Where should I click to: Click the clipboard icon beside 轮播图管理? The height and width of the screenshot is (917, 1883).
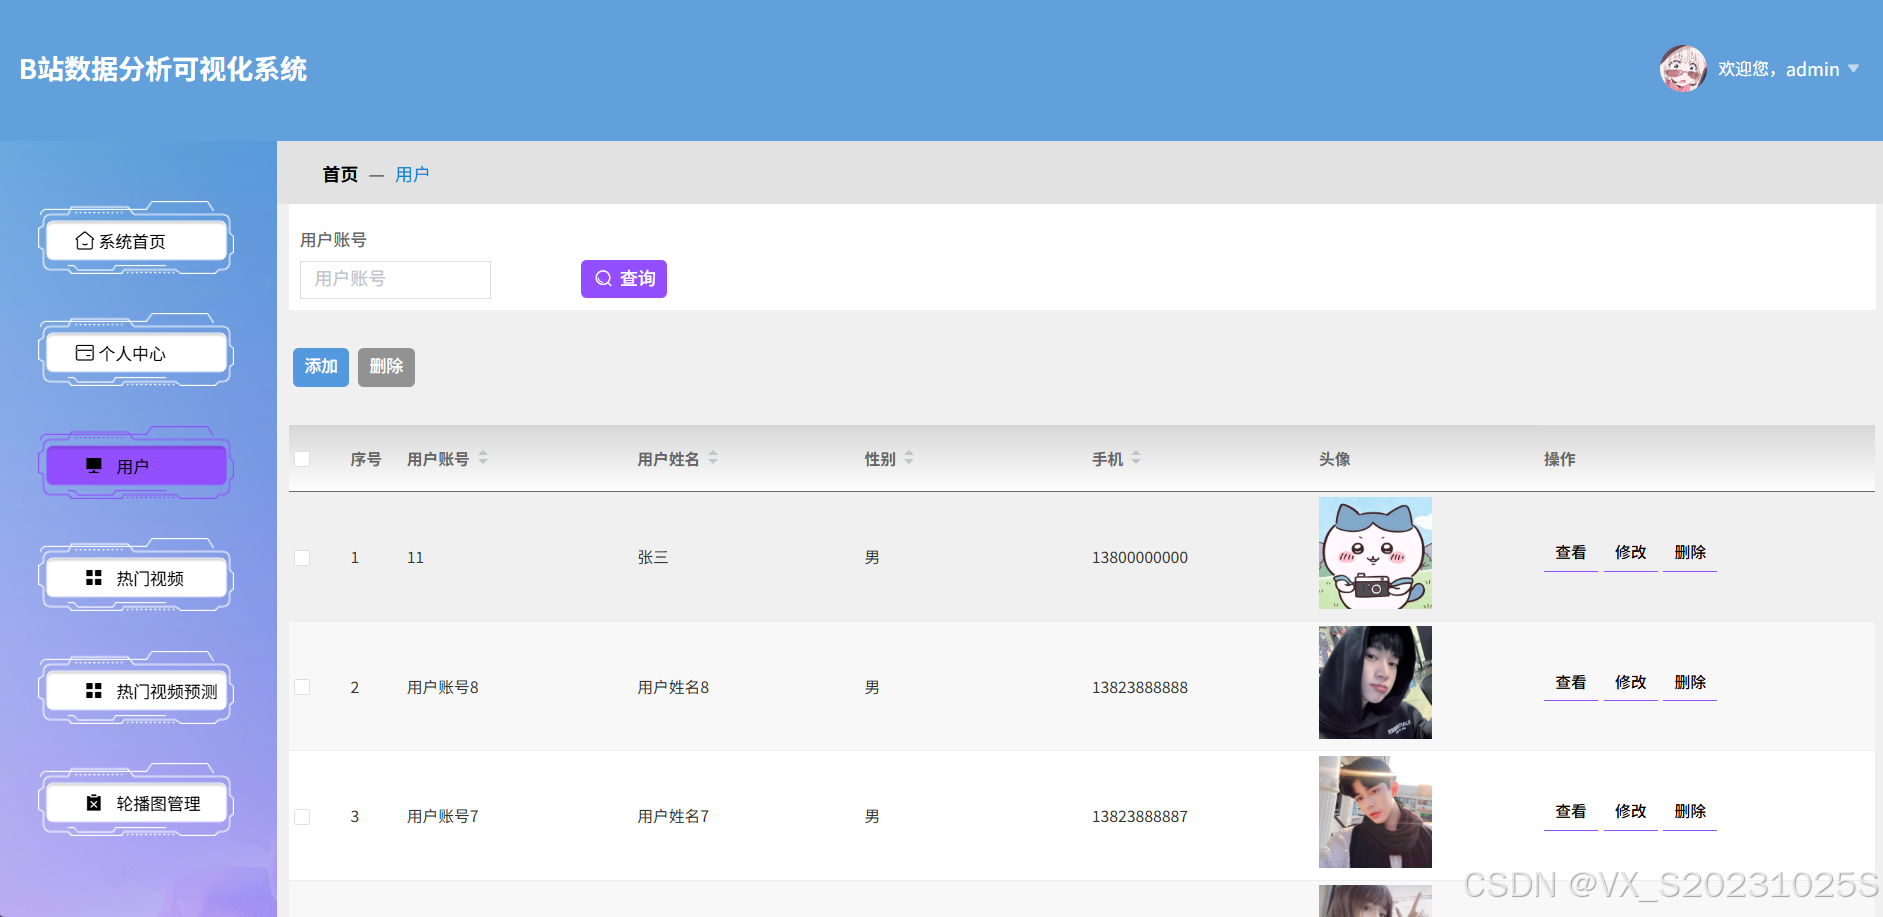point(94,803)
